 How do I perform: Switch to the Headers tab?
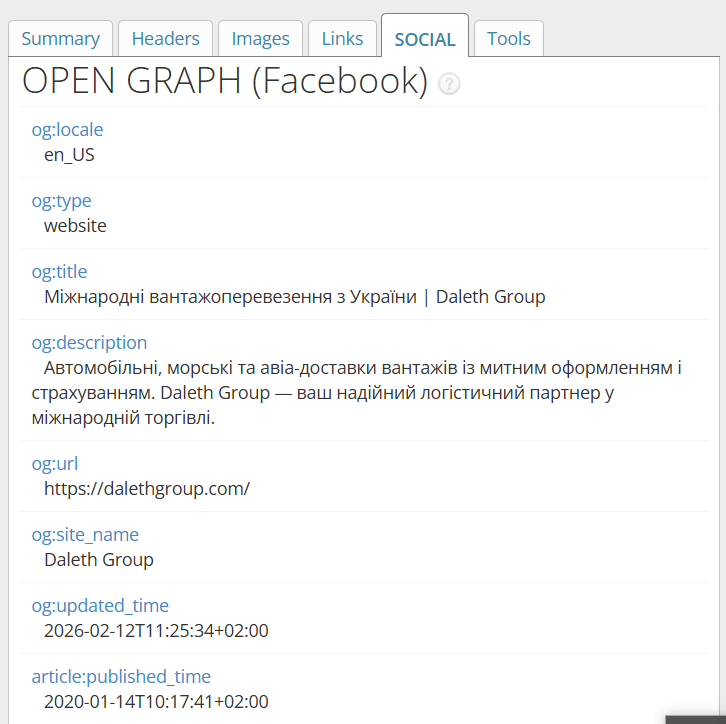click(165, 38)
